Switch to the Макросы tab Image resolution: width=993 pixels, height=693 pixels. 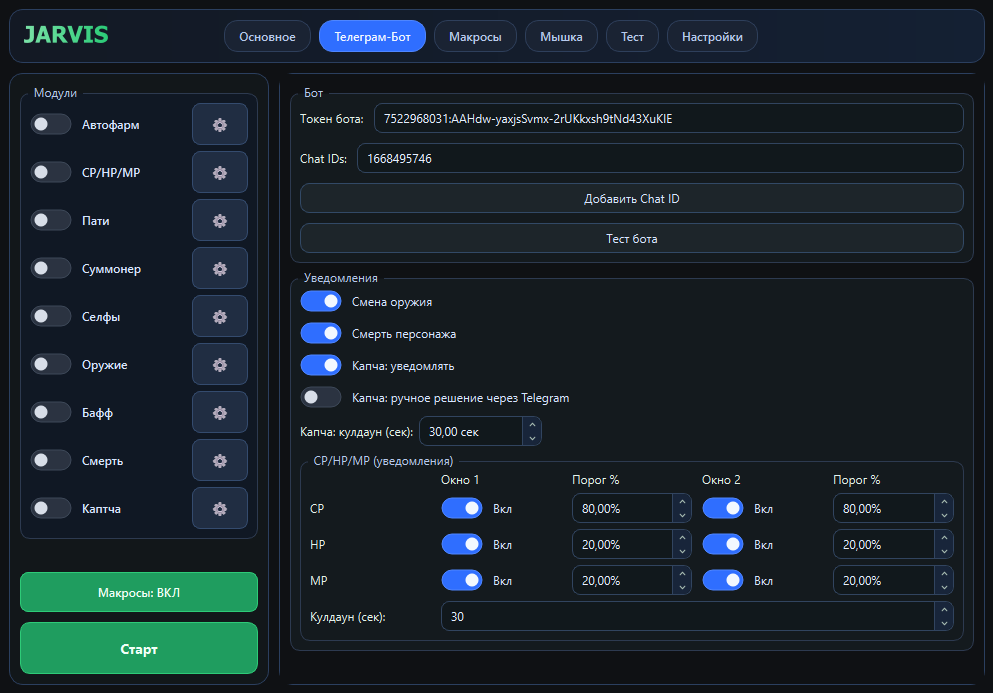[475, 37]
